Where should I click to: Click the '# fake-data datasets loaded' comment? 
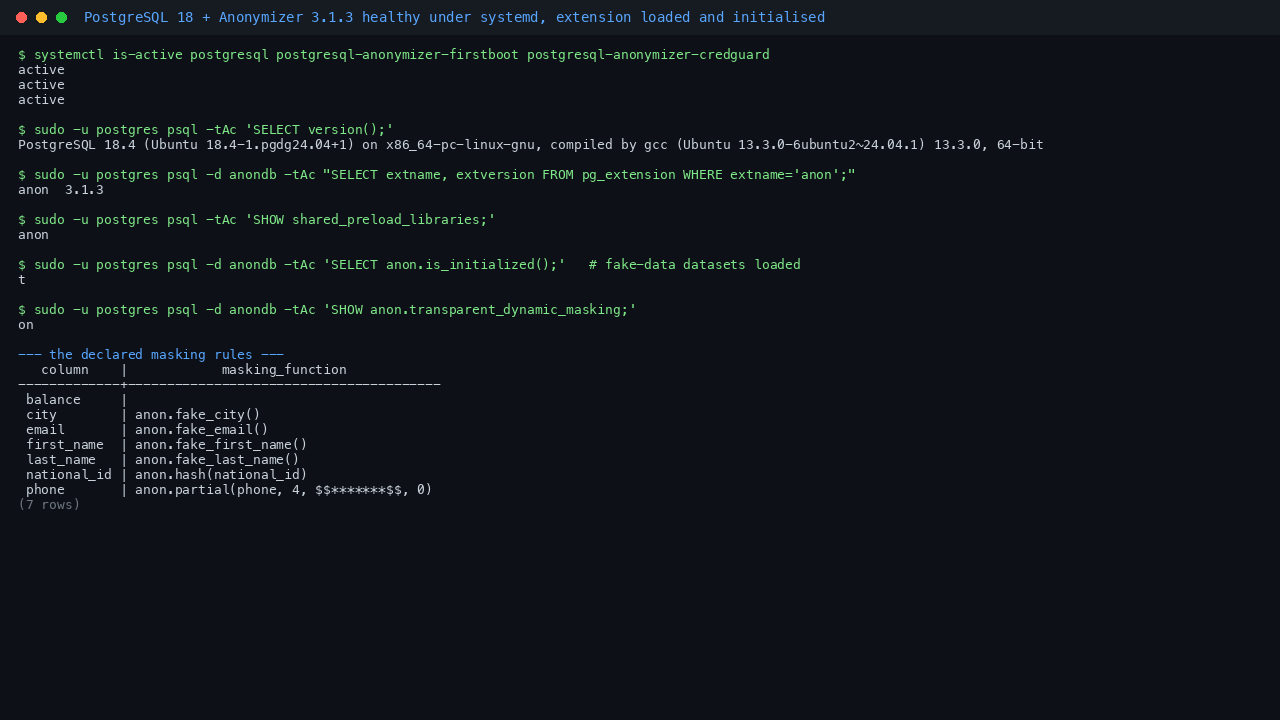click(x=695, y=265)
